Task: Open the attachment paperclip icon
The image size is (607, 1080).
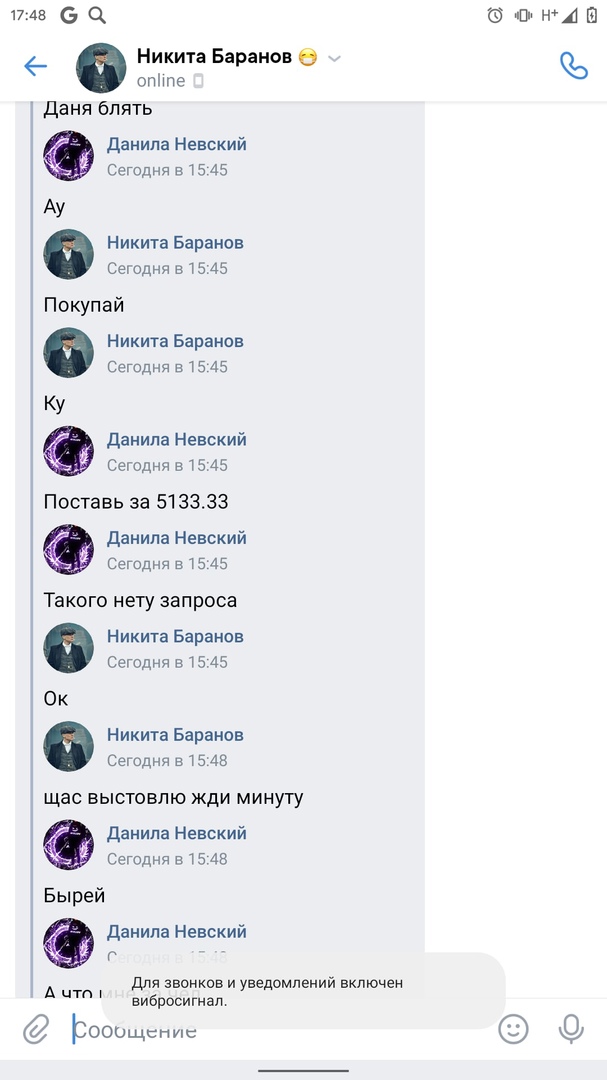Action: 36,1030
